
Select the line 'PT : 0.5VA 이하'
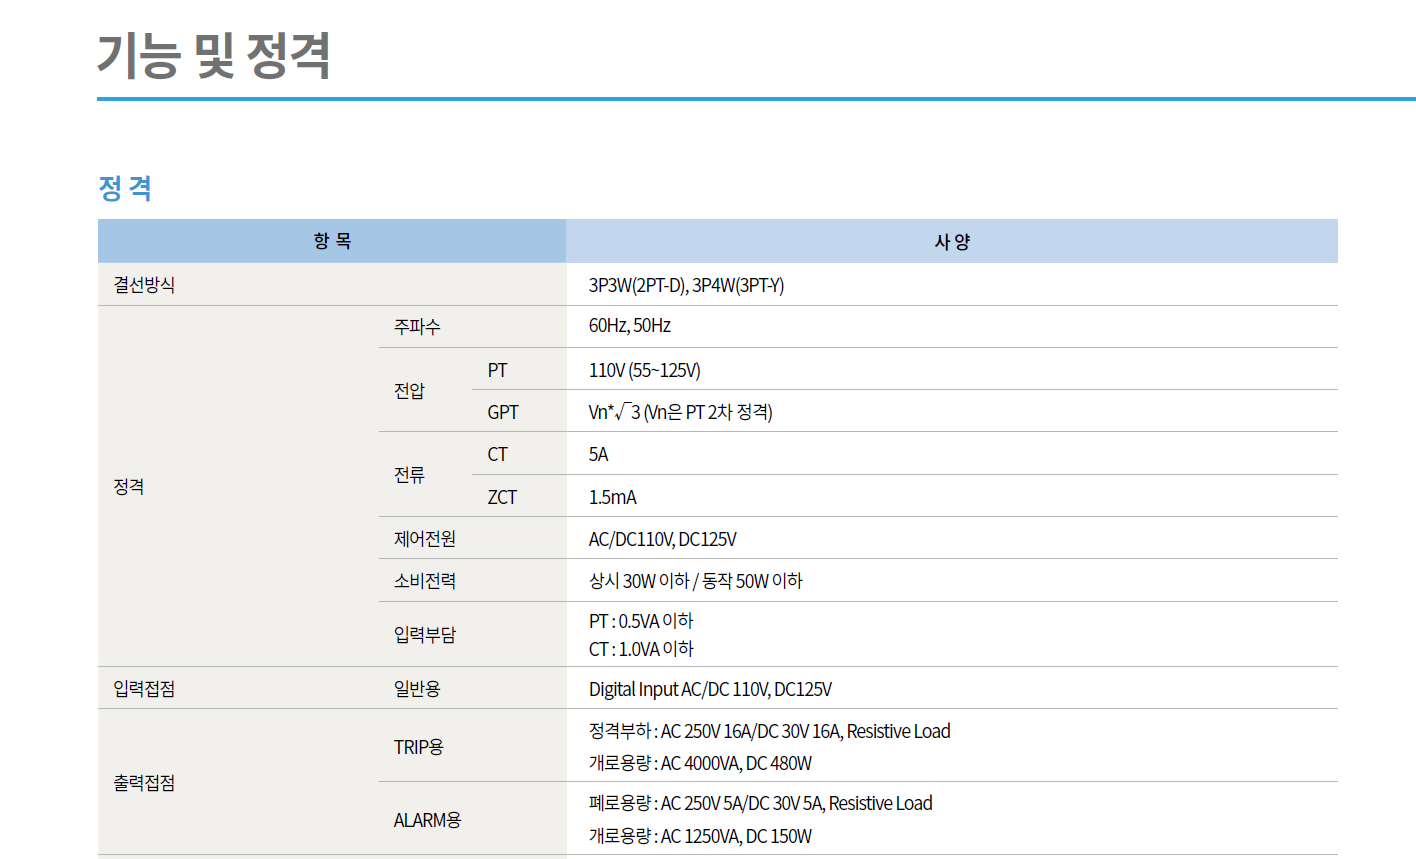coord(641,621)
